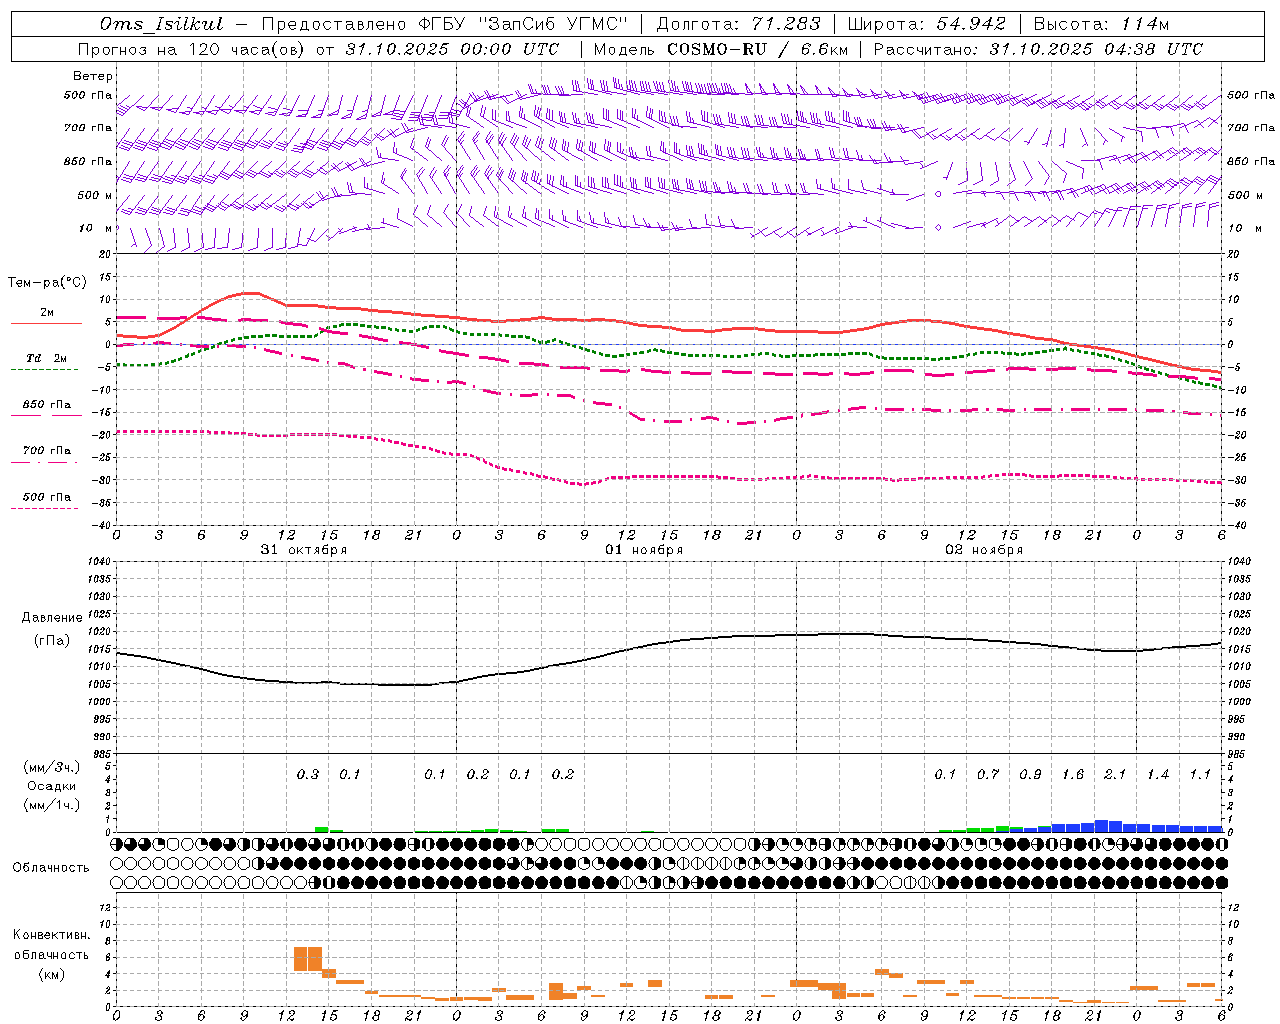
Task: Click the red 2м legend line sample
Action: pyautogui.click(x=46, y=324)
